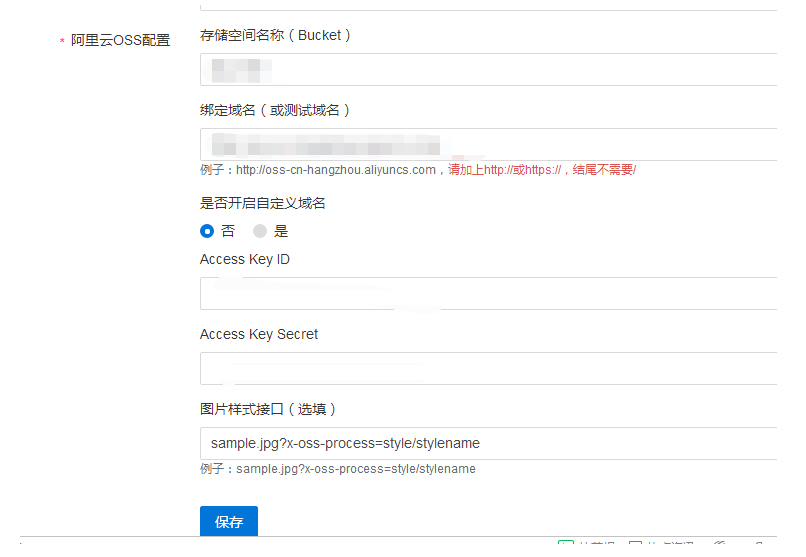806x557 pixels.
Task: Click the 绑定域名（或测试域名）label
Action: point(275,110)
